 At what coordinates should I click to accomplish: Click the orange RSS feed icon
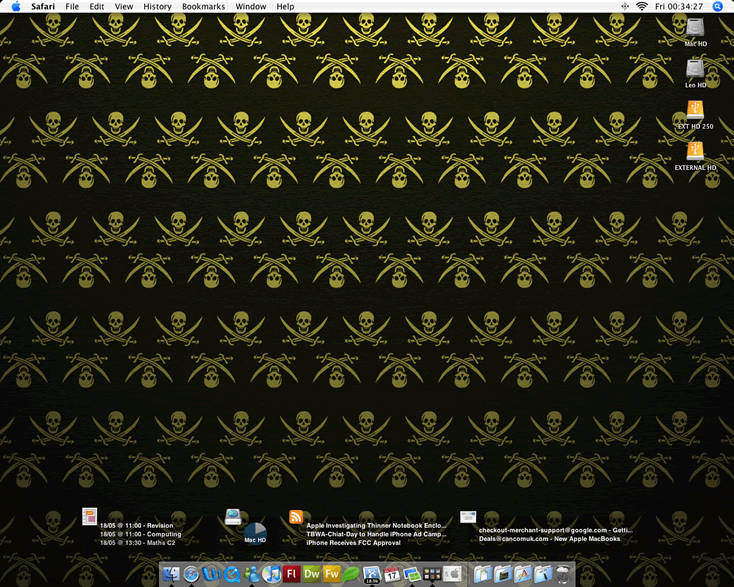tap(296, 516)
